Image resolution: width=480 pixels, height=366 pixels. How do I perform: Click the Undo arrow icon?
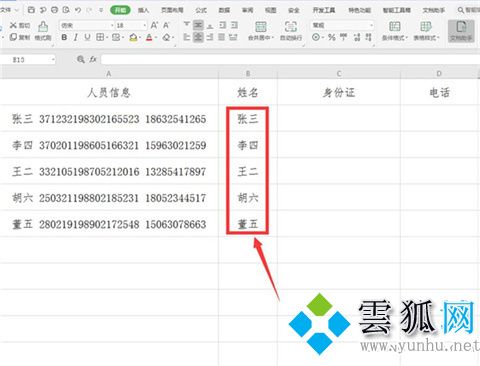point(78,10)
